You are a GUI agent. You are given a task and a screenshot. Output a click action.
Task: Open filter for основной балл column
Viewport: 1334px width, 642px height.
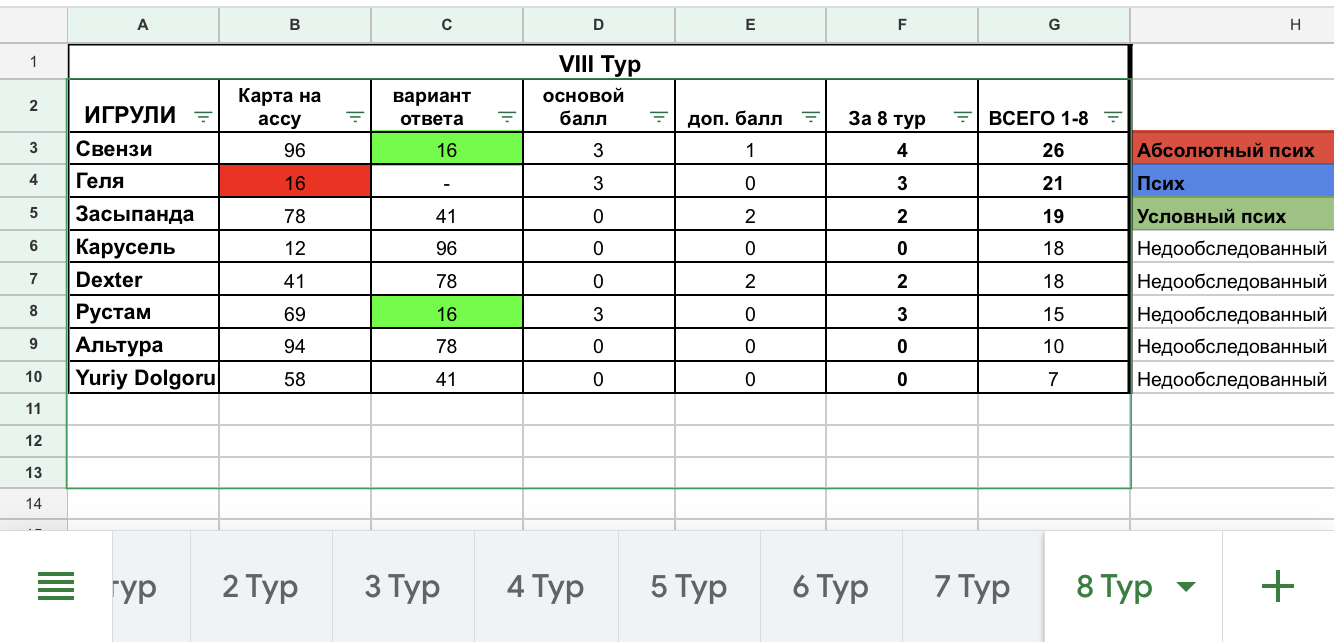click(x=659, y=117)
